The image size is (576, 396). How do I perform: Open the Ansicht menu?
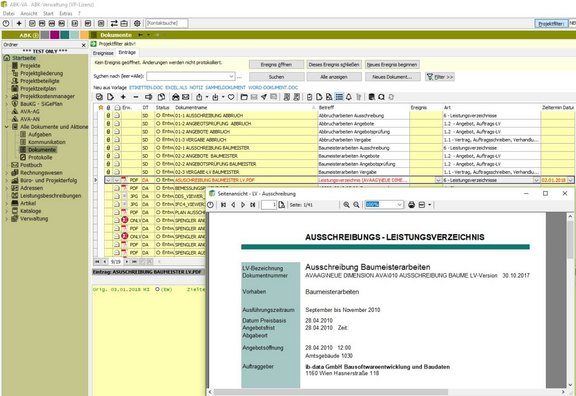29,14
